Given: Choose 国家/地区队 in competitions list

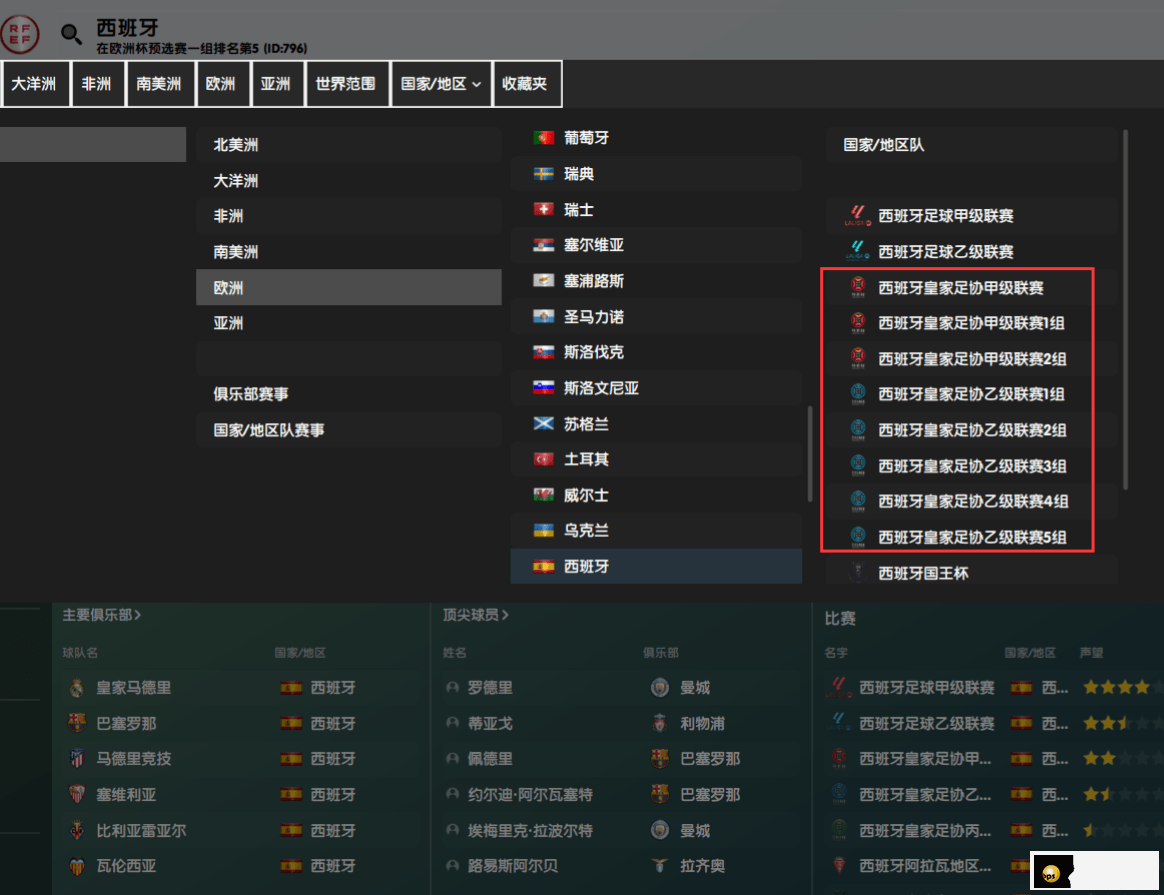Looking at the screenshot, I should click(x=971, y=145).
